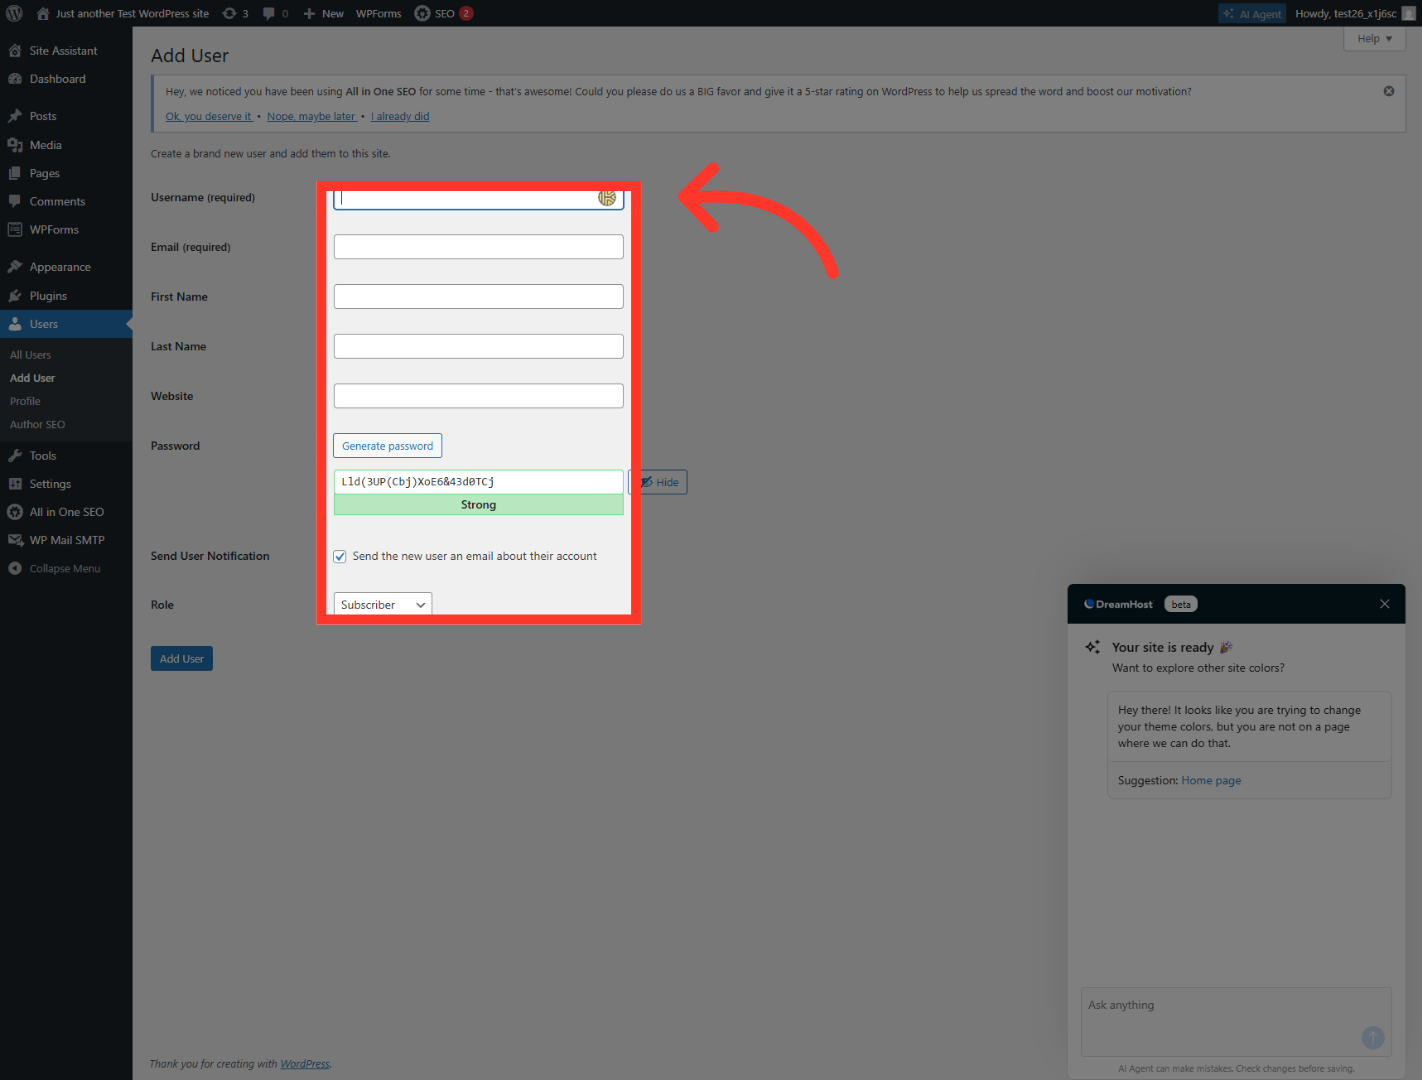Click the autofill icon in the Username field

(607, 198)
